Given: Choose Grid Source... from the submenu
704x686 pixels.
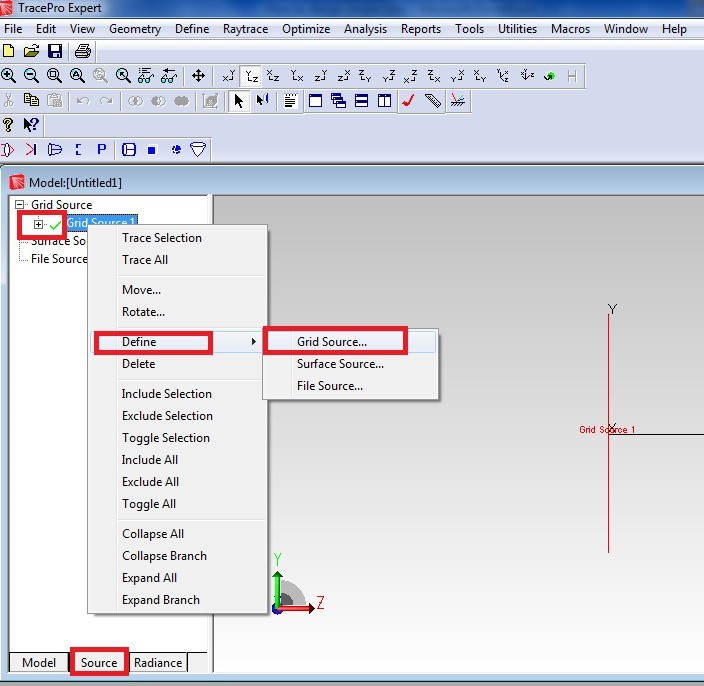Looking at the screenshot, I should tap(332, 342).
